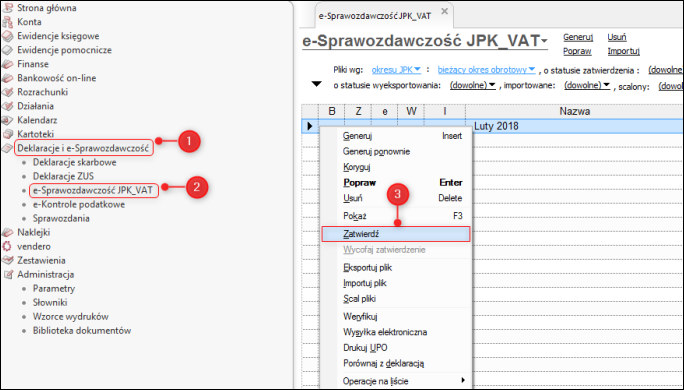Click the Usuń link in header
The image size is (684, 390).
(x=617, y=37)
